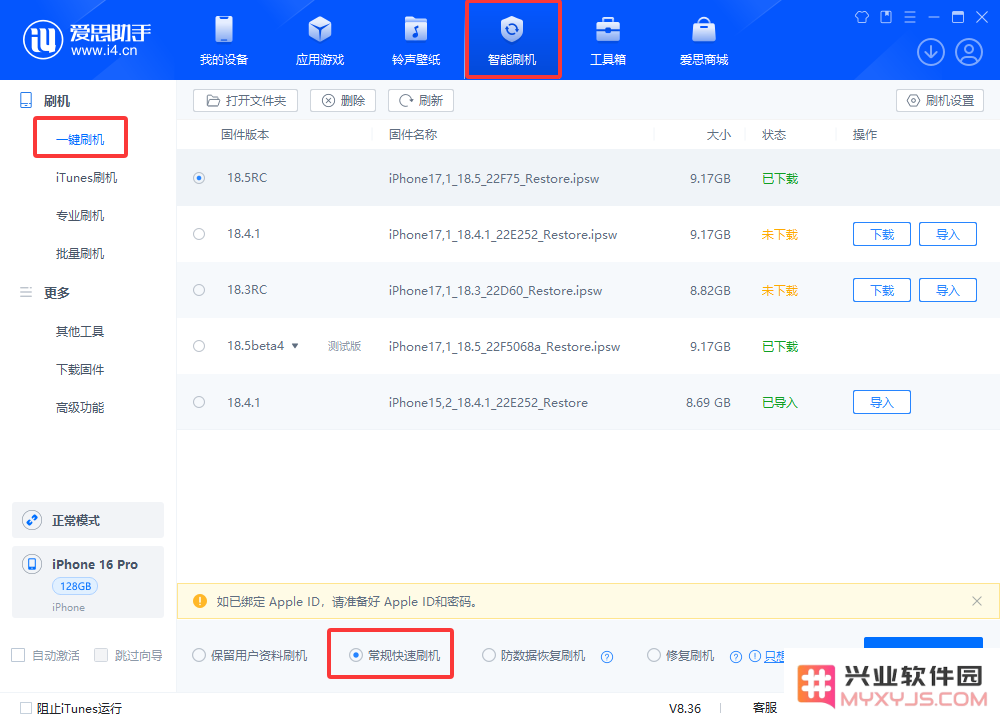This screenshot has width=1000, height=723.
Task: Select the 18.3RC firmware radio button
Action: [x=199, y=290]
